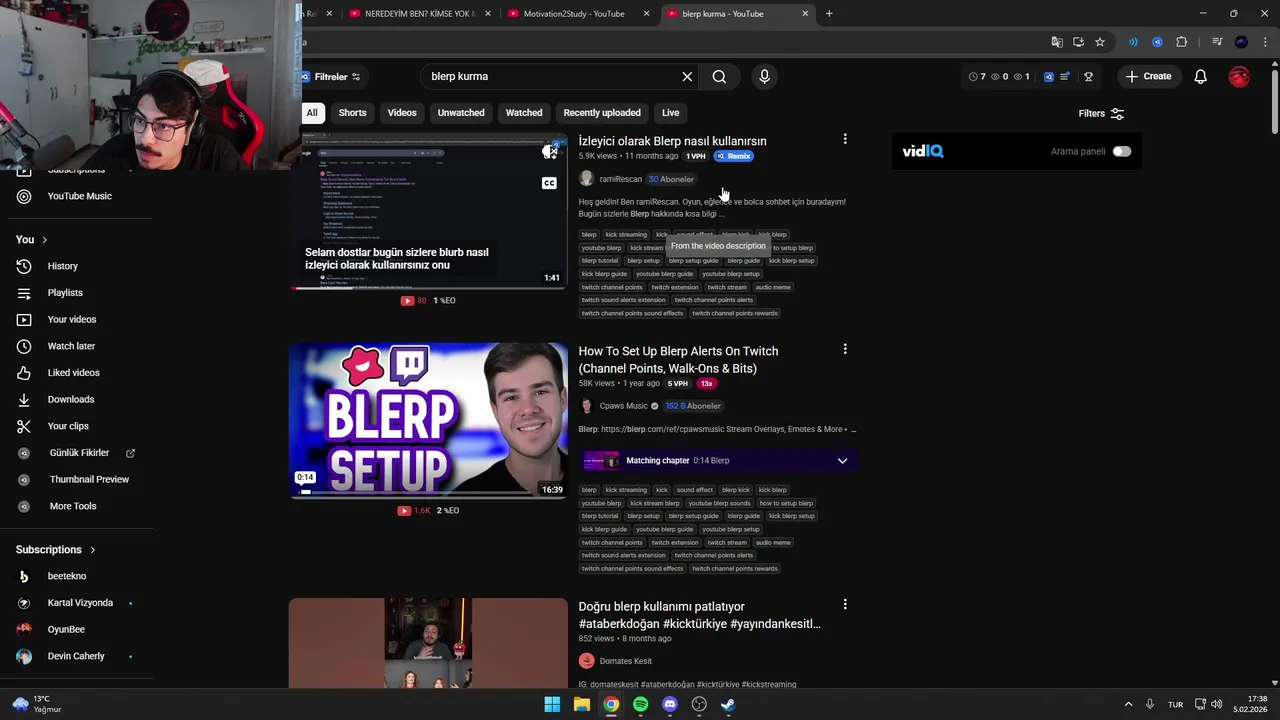Click progress bar under first video thumbnail
Screen dimensions: 1280x720
(428, 288)
